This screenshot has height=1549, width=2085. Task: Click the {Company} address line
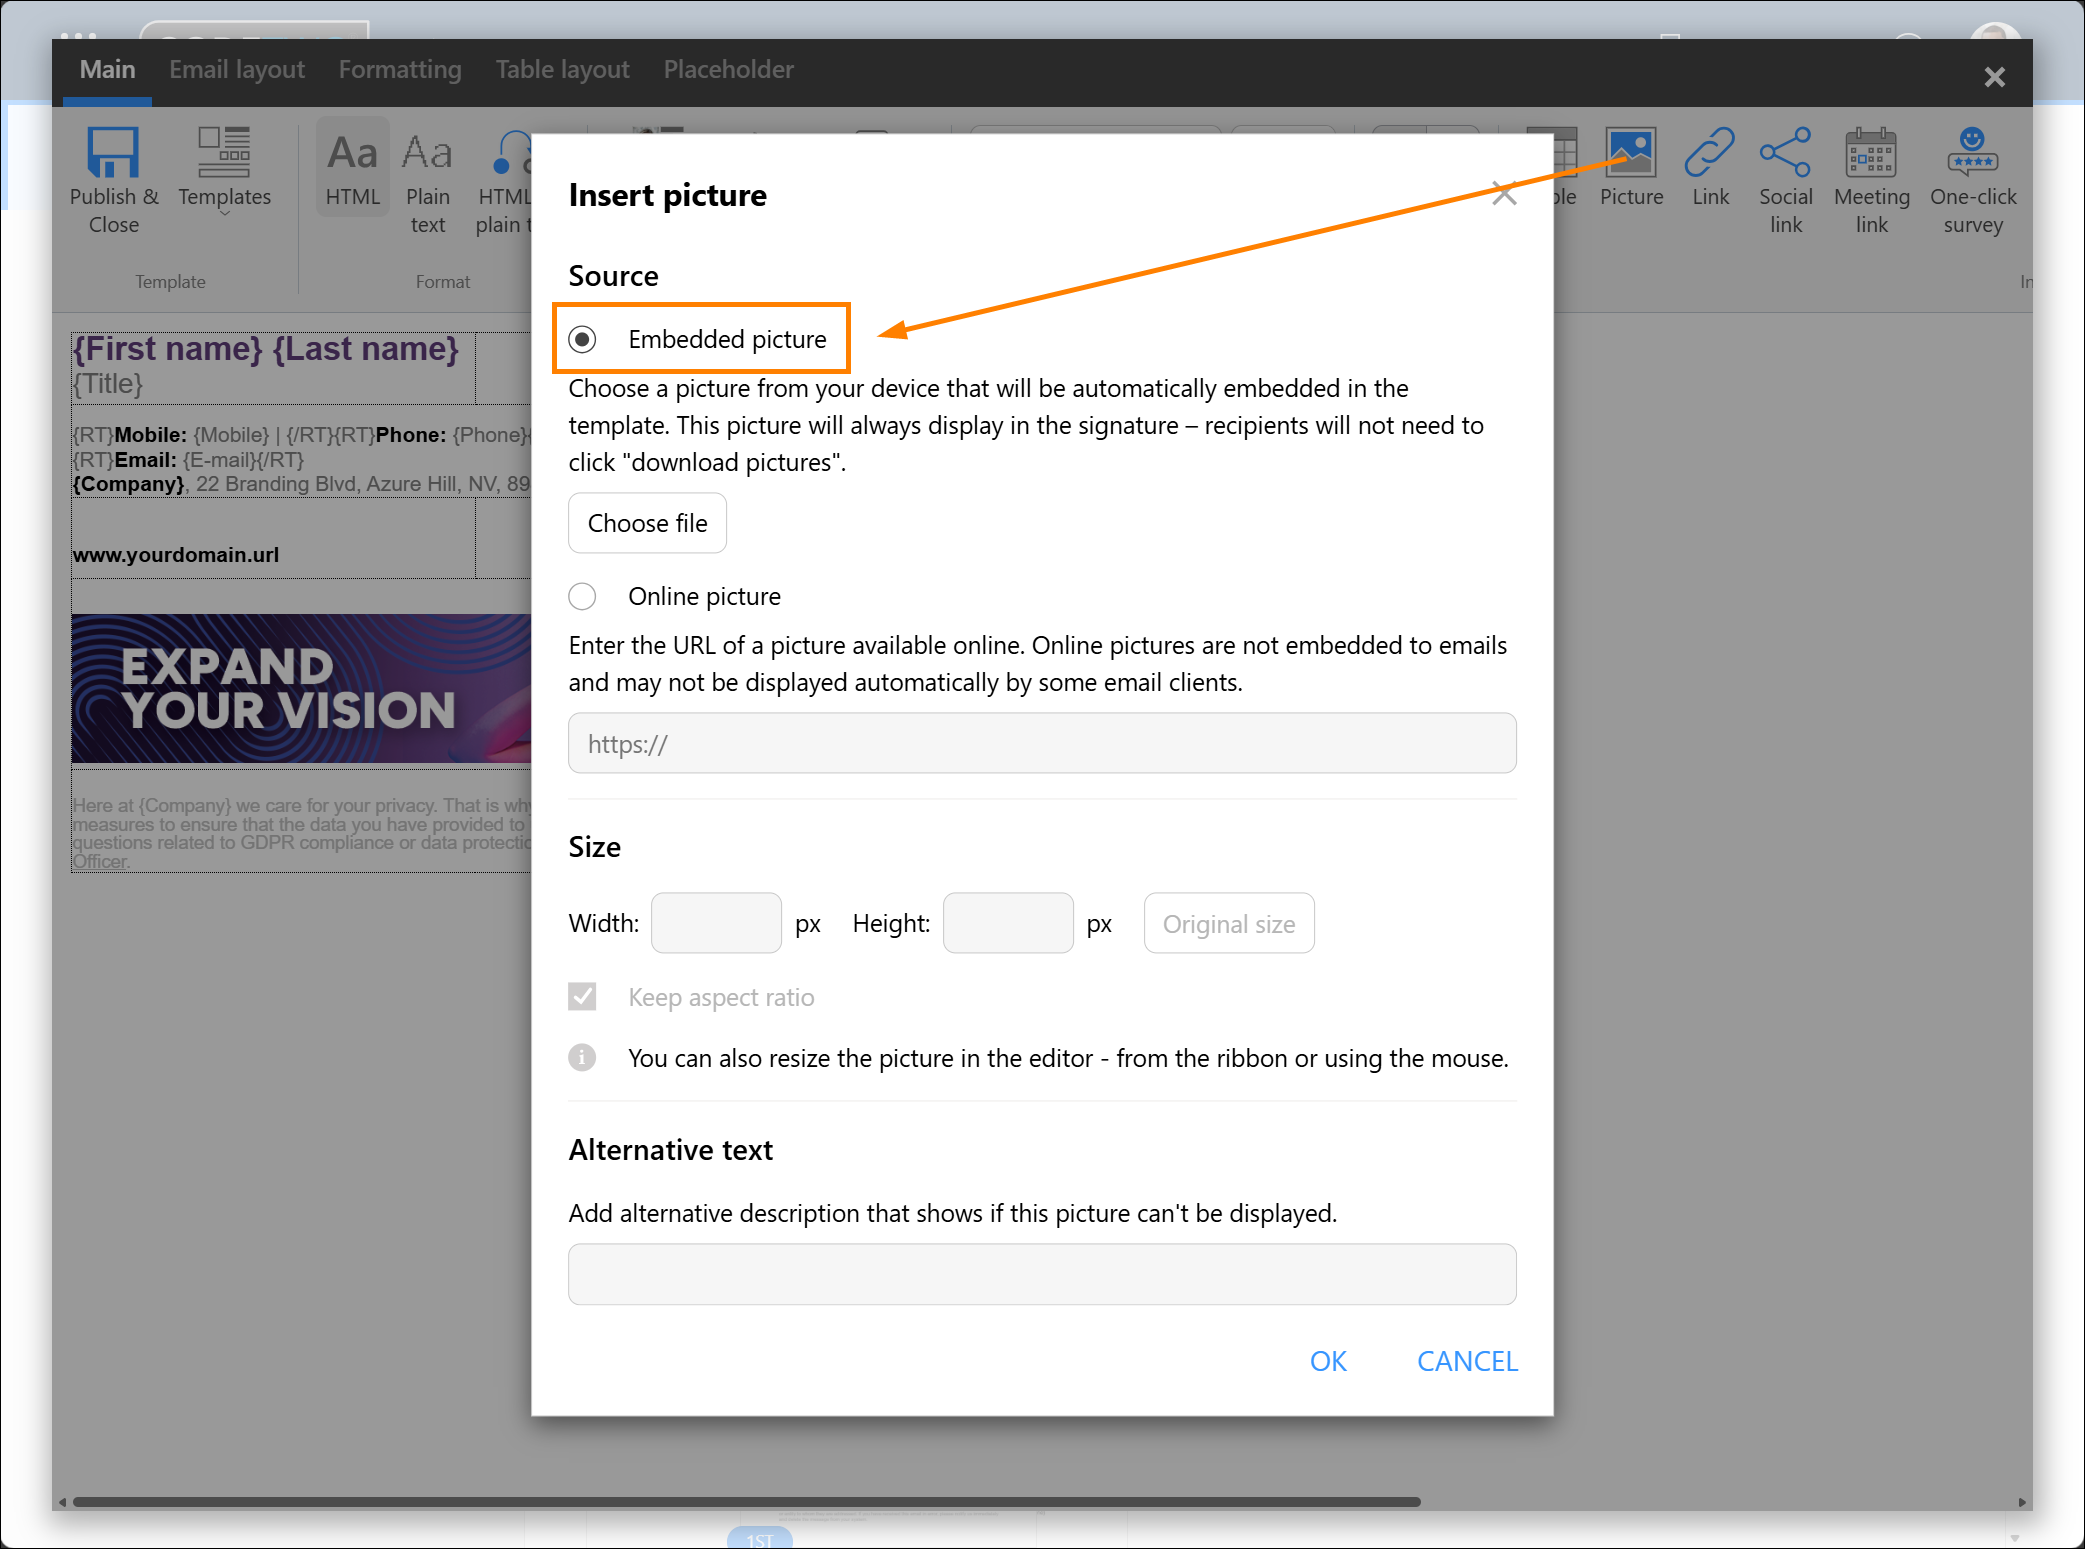click(x=301, y=484)
